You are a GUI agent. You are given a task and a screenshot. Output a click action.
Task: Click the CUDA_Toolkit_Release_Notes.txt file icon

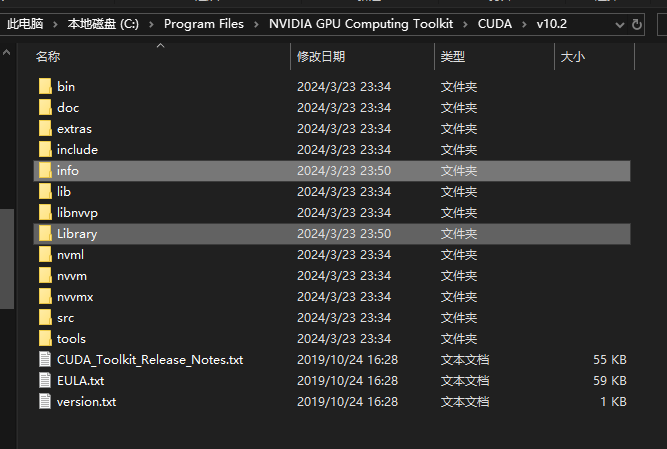[x=45, y=360]
